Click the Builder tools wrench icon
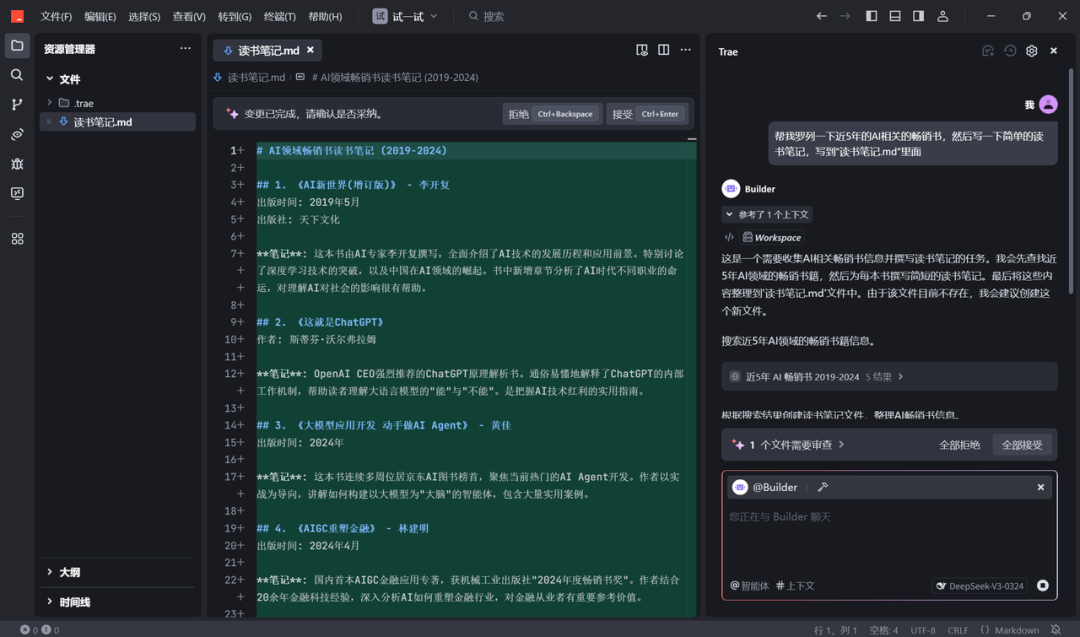This screenshot has height=637, width=1080. 822,487
